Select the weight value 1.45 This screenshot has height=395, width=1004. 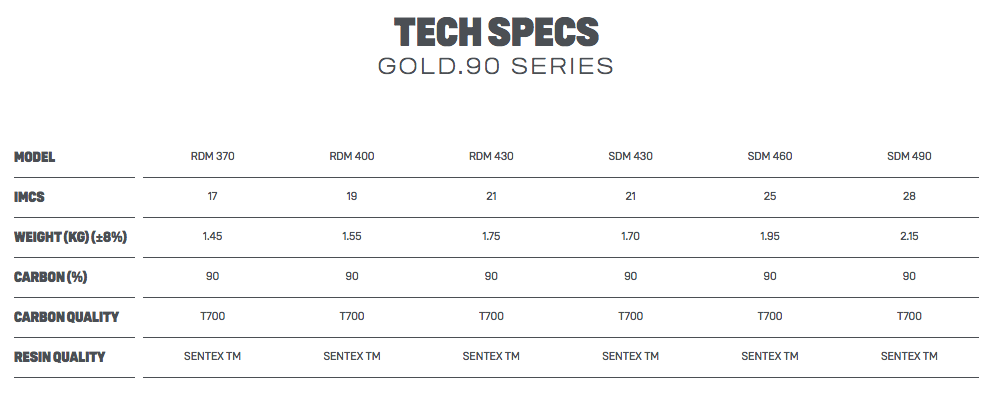click(x=213, y=236)
